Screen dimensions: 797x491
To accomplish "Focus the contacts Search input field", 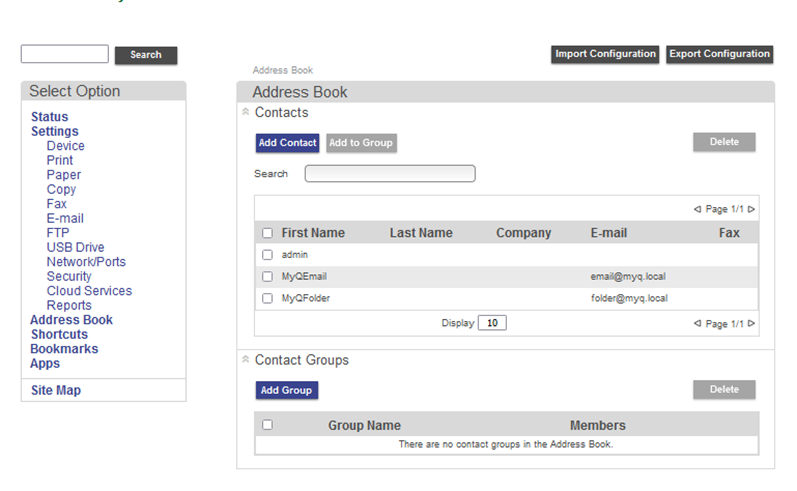I will (390, 174).
